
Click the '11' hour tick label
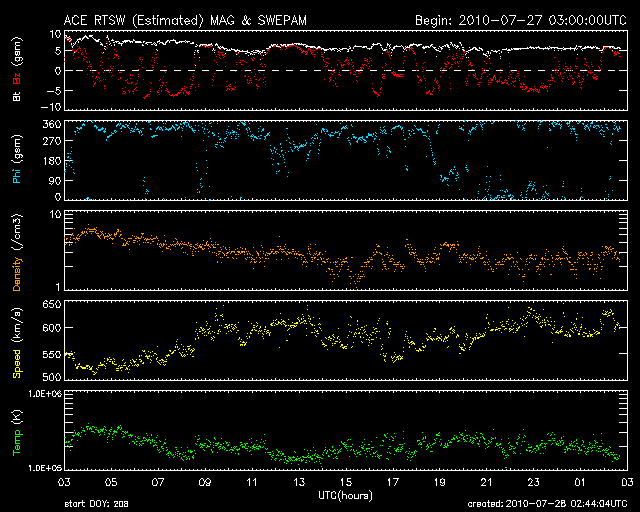pos(252,483)
